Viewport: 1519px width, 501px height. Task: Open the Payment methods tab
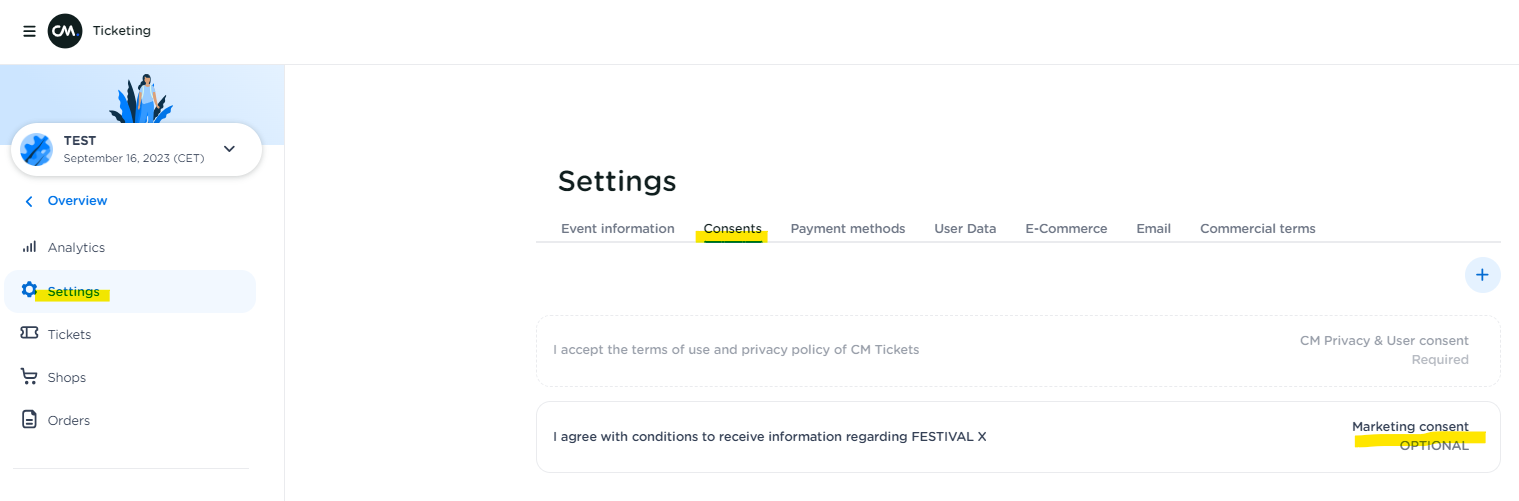coord(847,229)
